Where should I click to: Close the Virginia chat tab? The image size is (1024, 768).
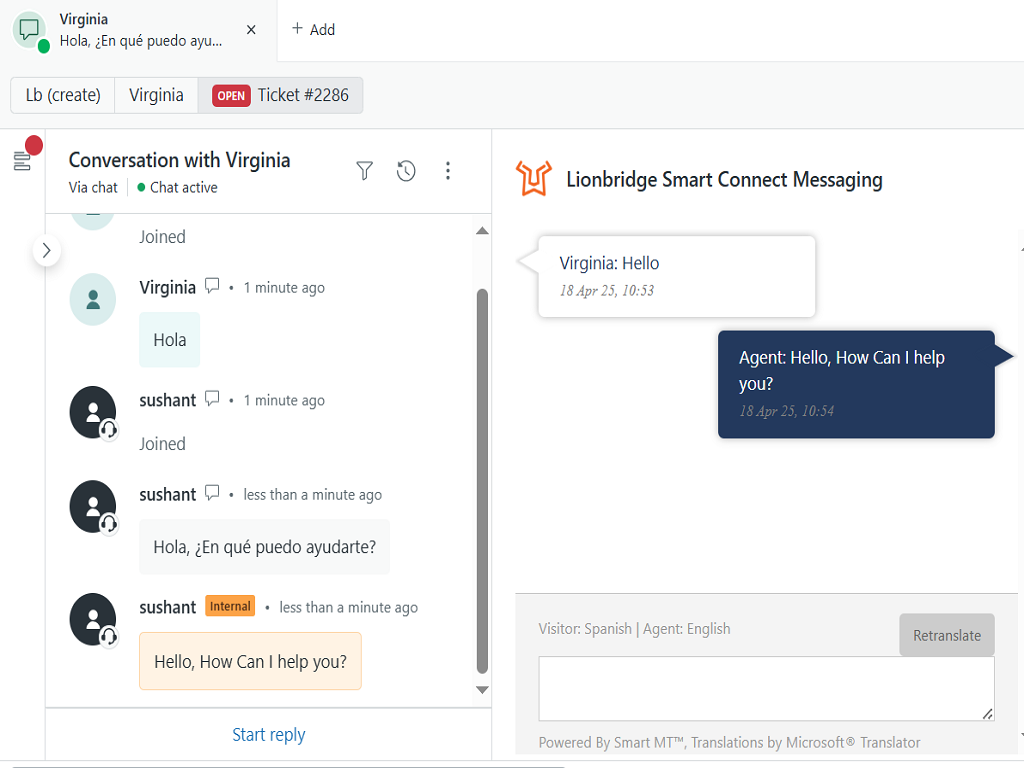pos(251,29)
